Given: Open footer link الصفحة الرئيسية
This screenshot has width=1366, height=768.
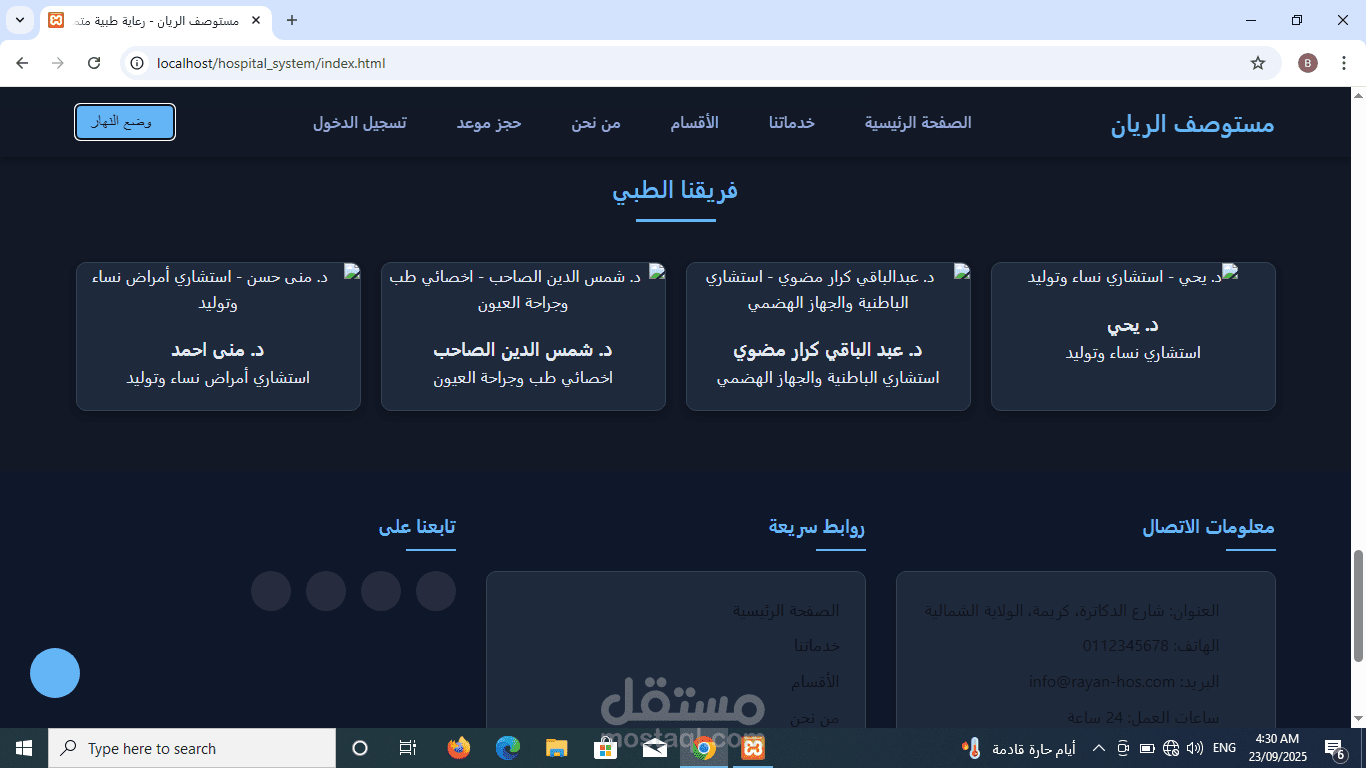Looking at the screenshot, I should (x=786, y=610).
